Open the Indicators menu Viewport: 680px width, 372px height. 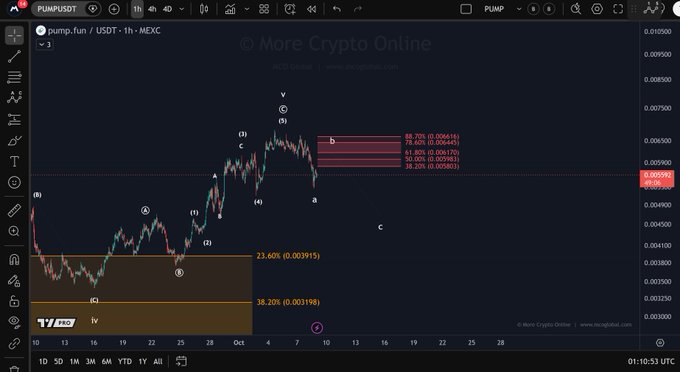click(x=230, y=9)
